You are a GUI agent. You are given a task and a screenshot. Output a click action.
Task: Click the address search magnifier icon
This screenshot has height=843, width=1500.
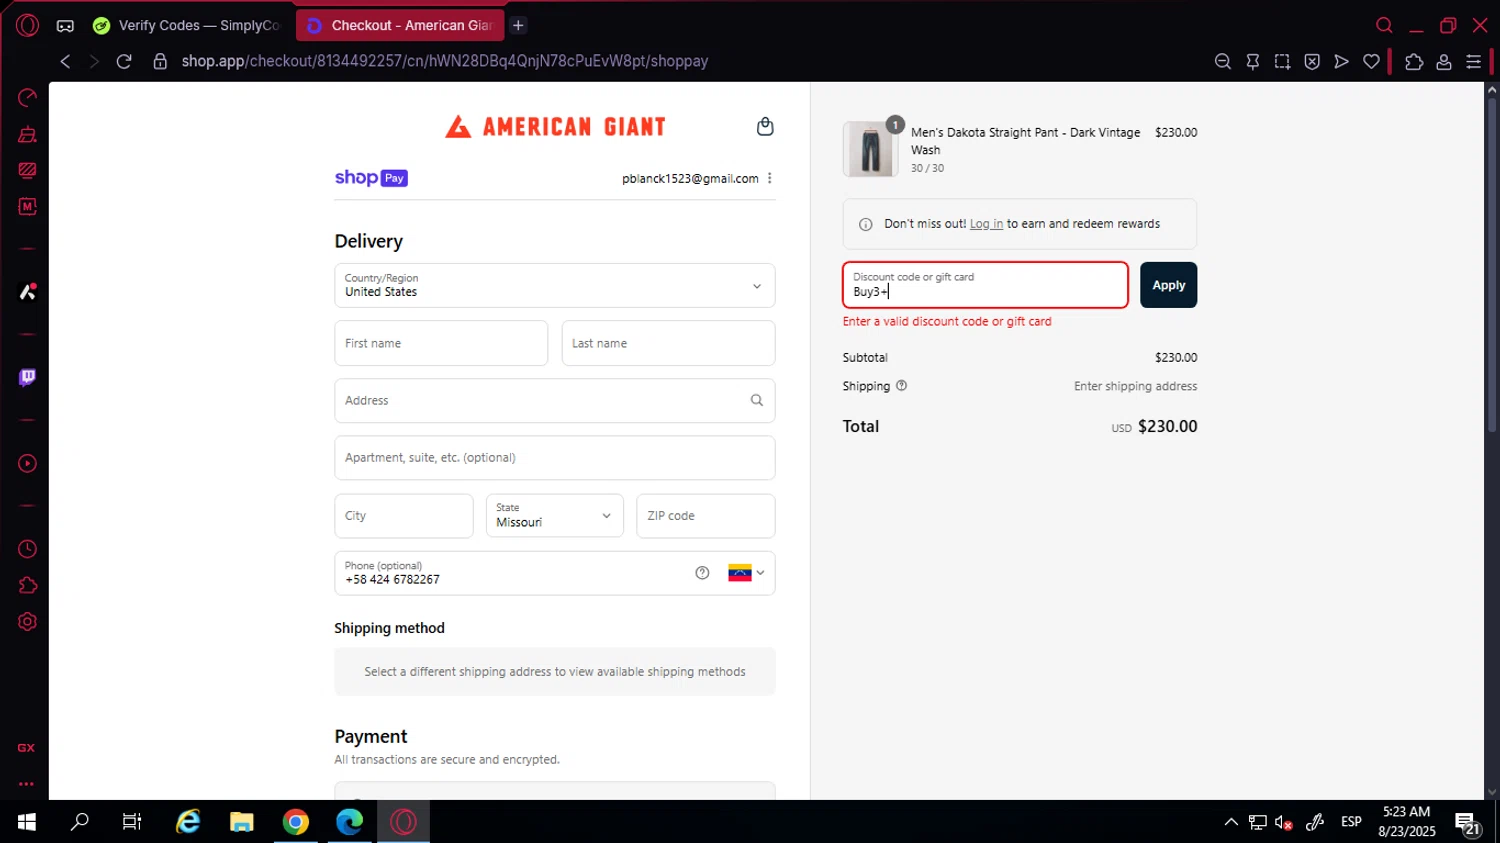(757, 400)
